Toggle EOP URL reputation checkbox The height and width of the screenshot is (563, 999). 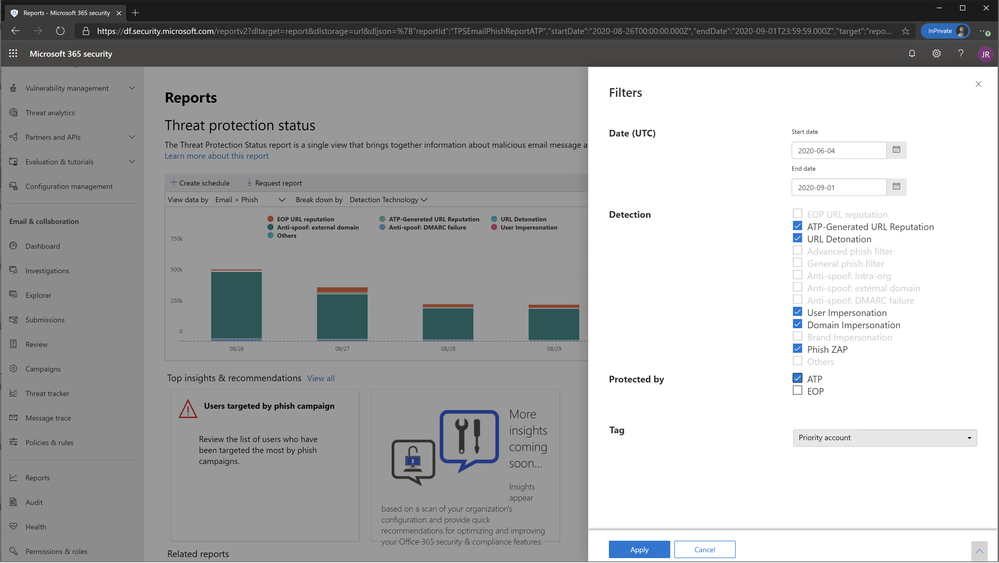pos(797,213)
